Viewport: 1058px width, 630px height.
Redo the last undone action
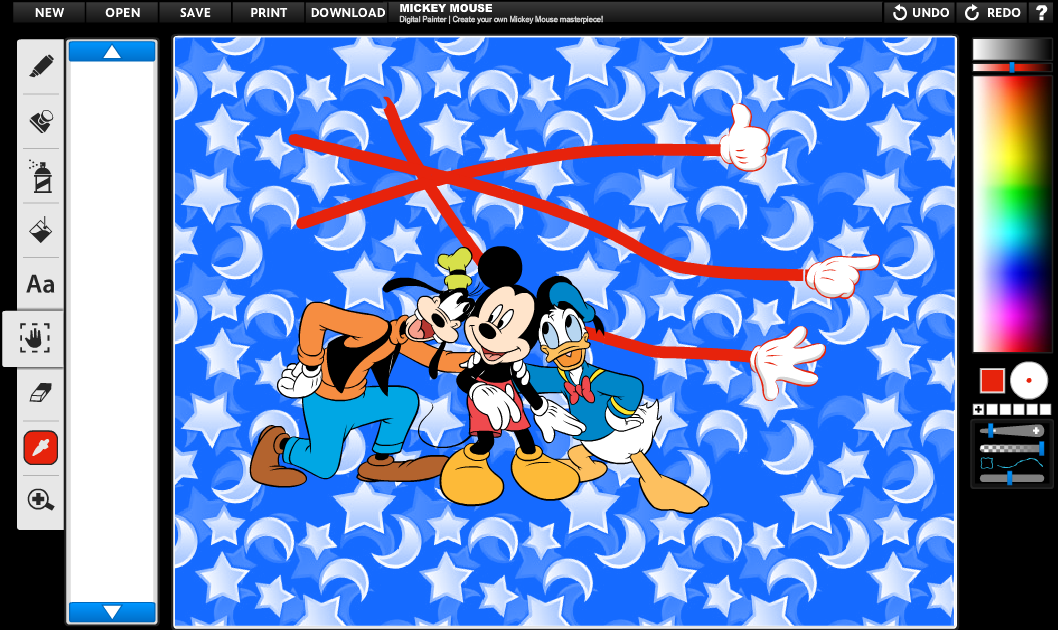point(993,12)
